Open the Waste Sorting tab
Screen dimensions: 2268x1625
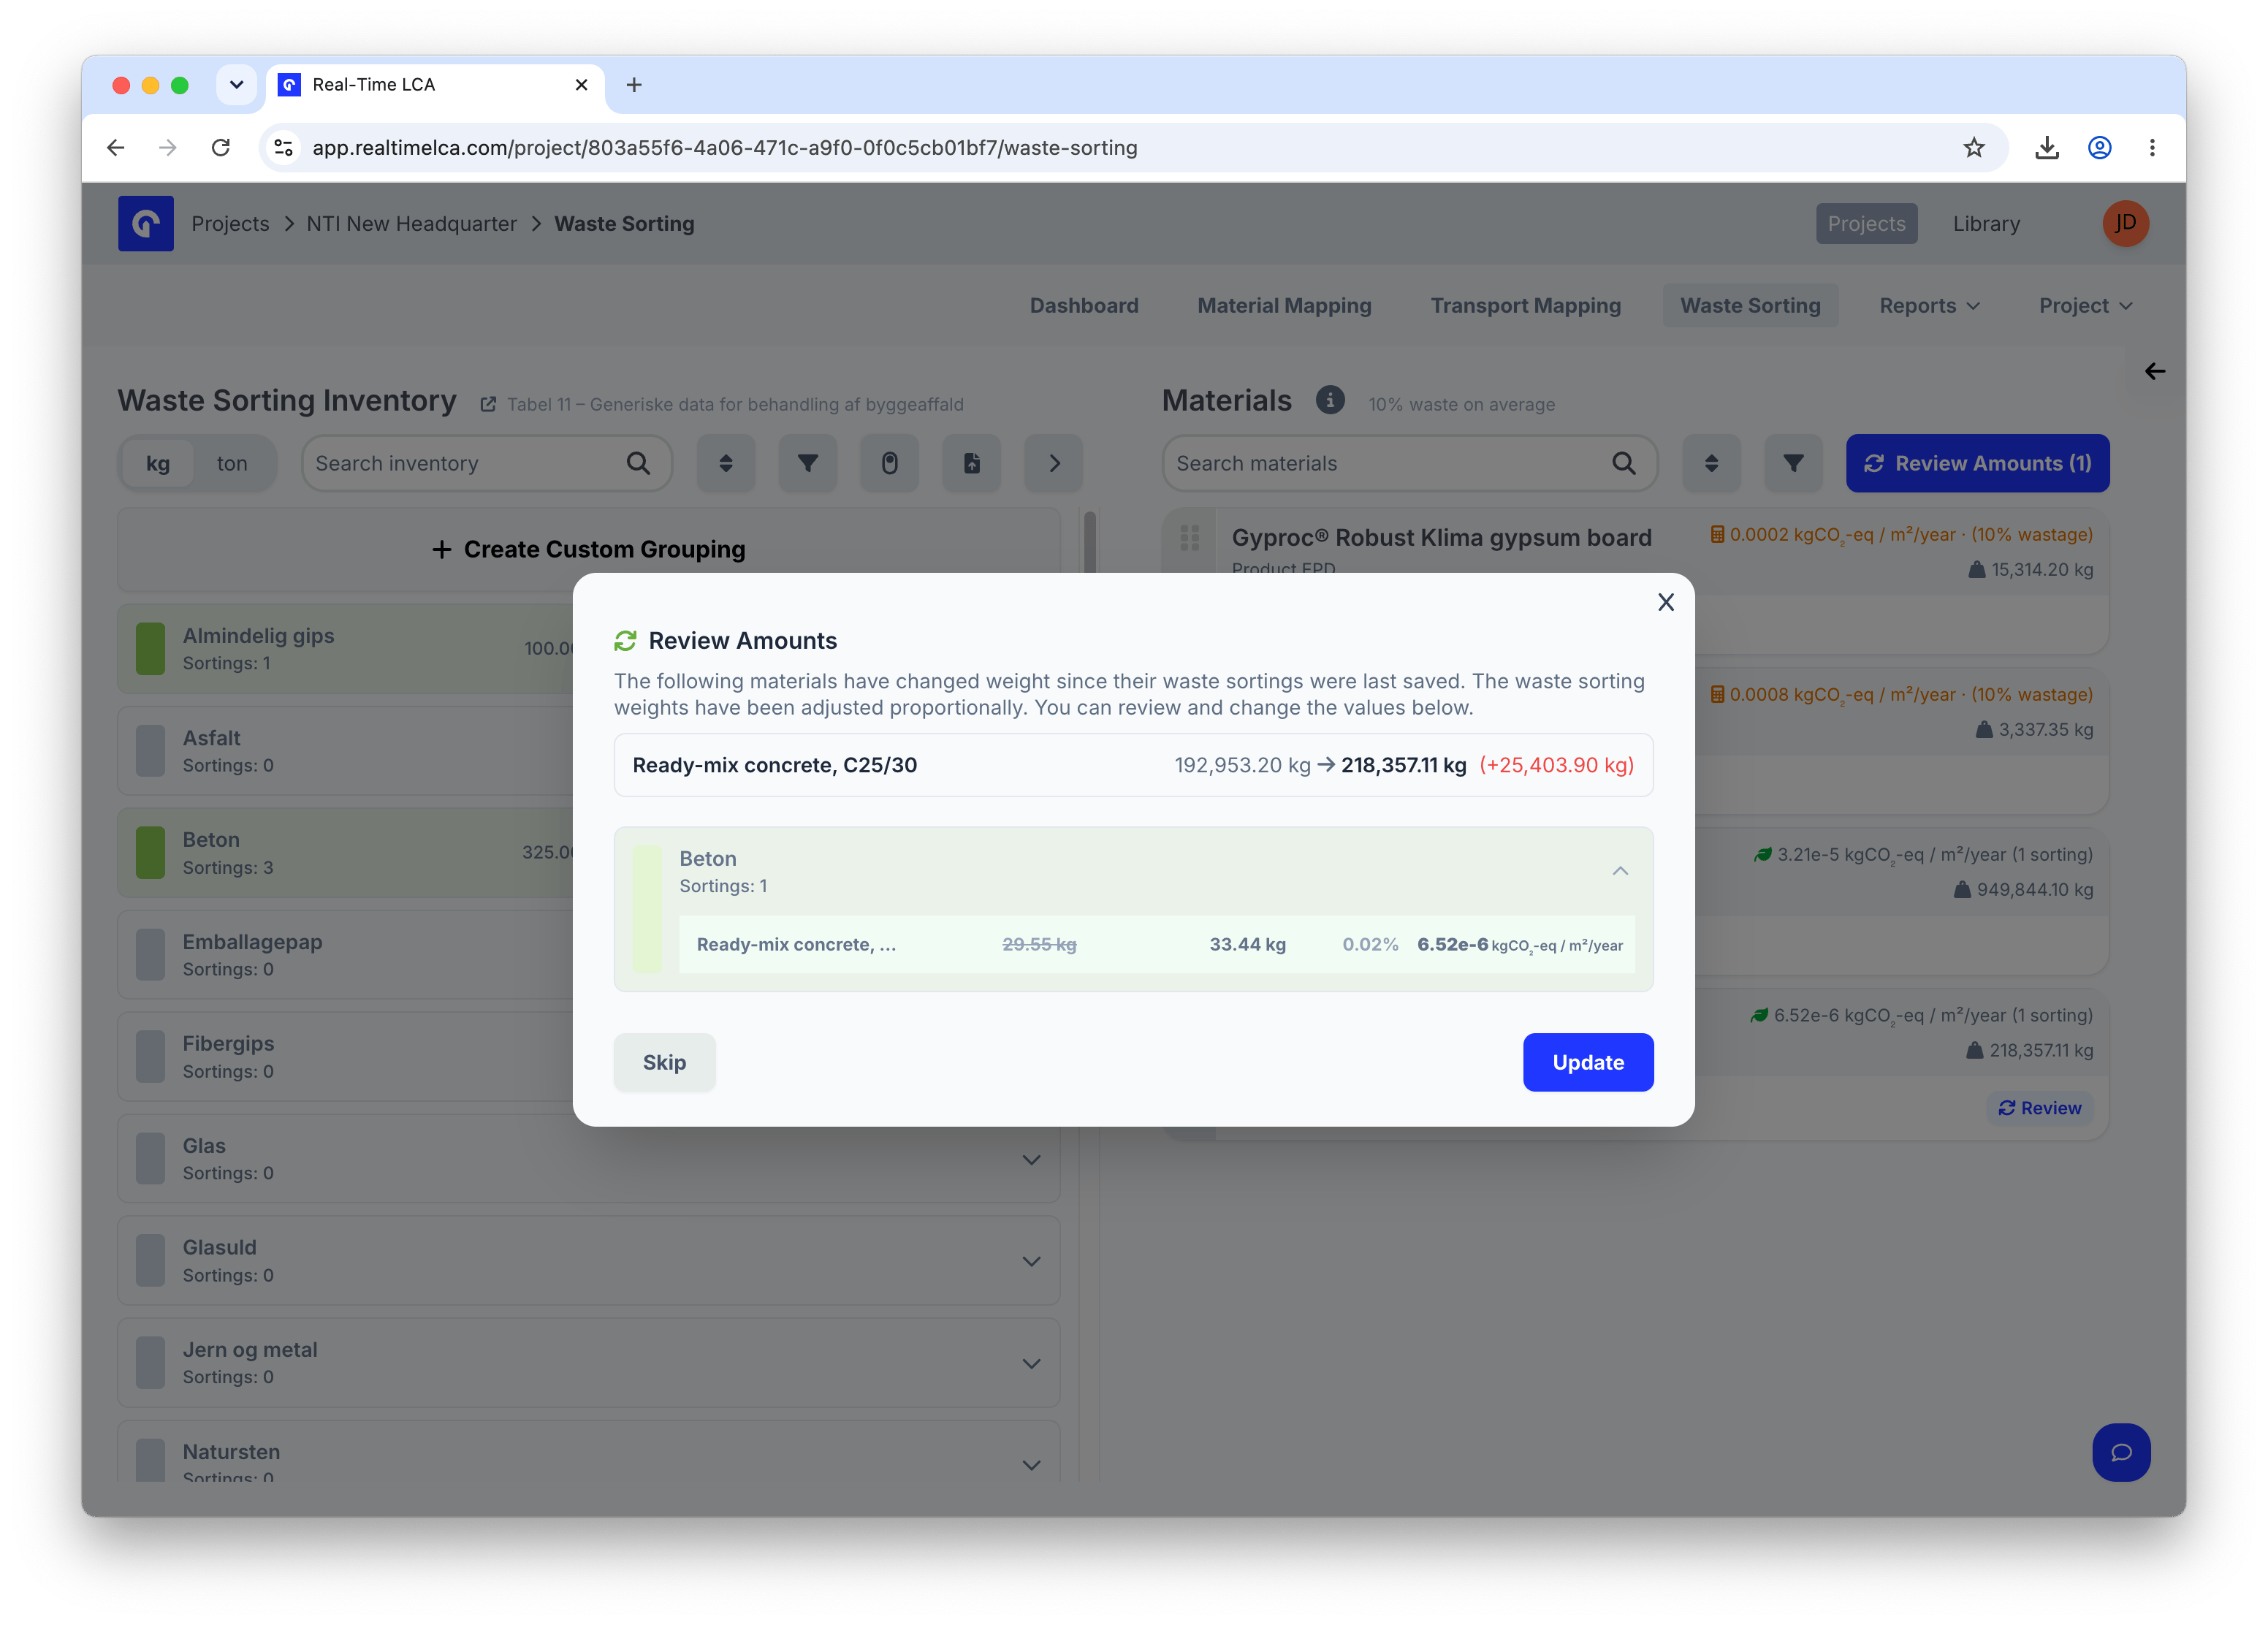[1750, 306]
